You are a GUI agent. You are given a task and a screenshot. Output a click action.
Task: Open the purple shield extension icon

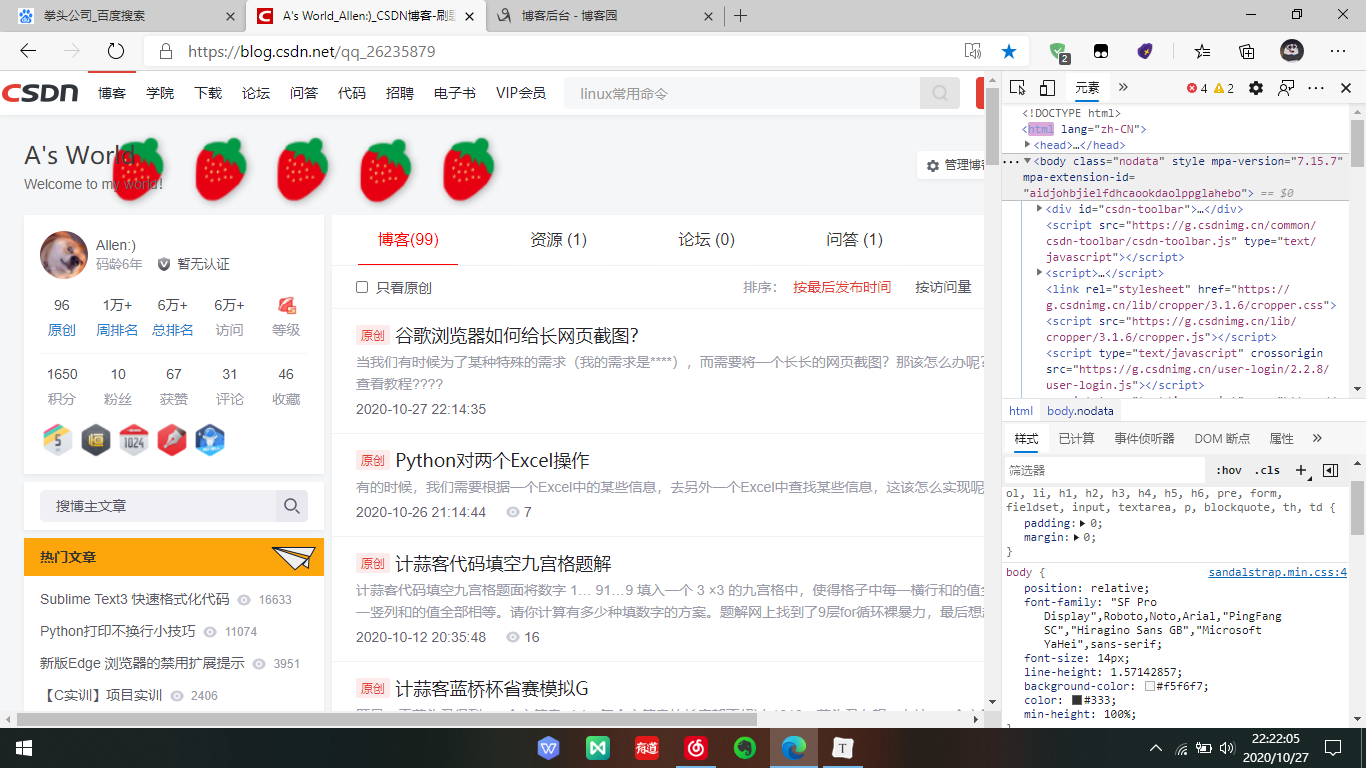1146,51
